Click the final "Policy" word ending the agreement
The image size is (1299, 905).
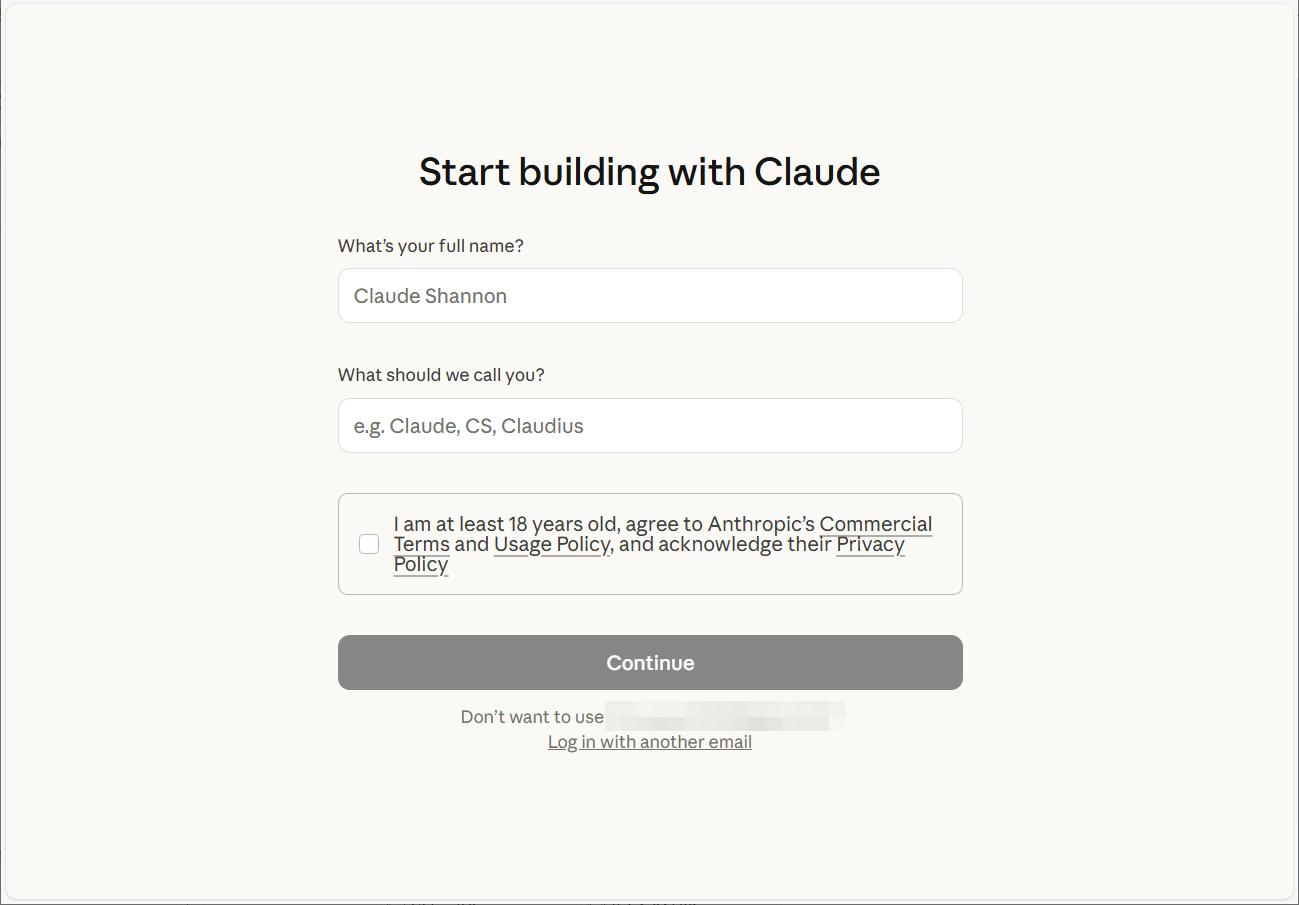[x=421, y=564]
